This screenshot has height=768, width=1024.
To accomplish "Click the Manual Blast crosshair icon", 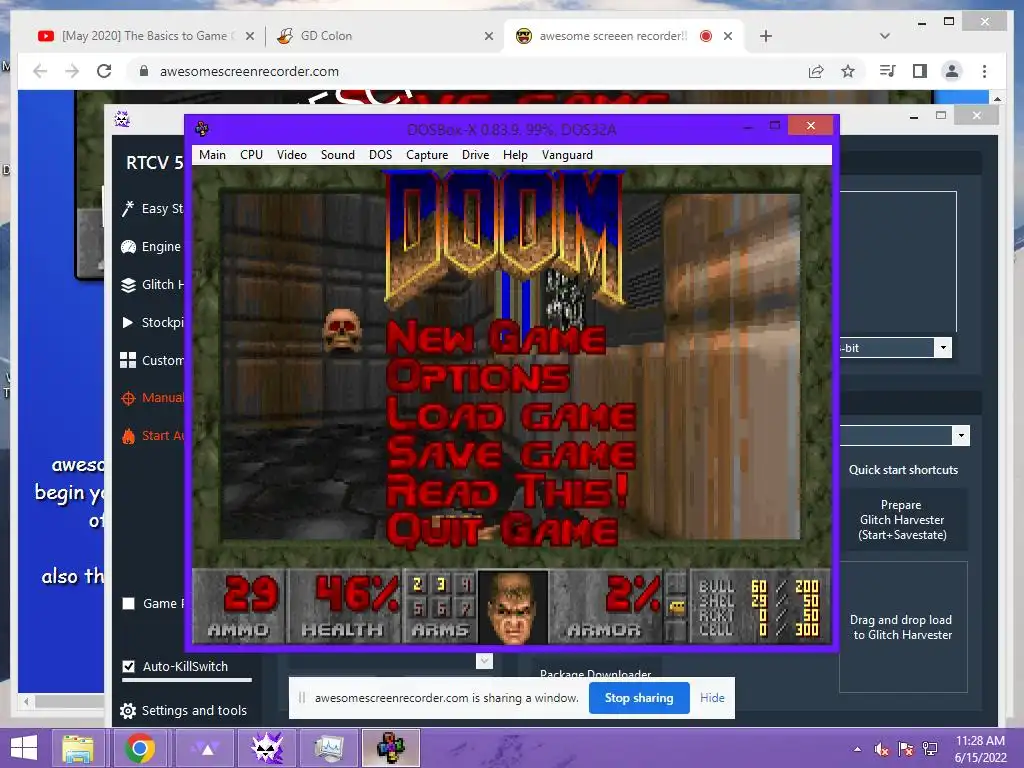I will coord(128,398).
